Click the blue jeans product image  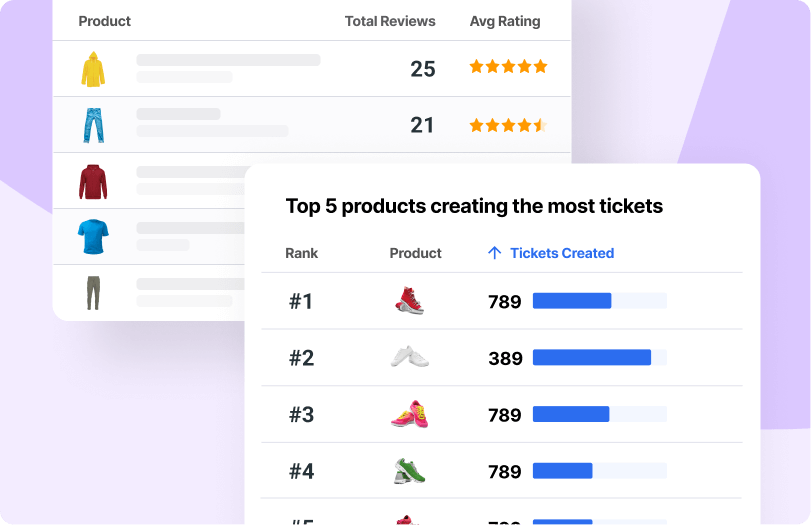tap(94, 125)
